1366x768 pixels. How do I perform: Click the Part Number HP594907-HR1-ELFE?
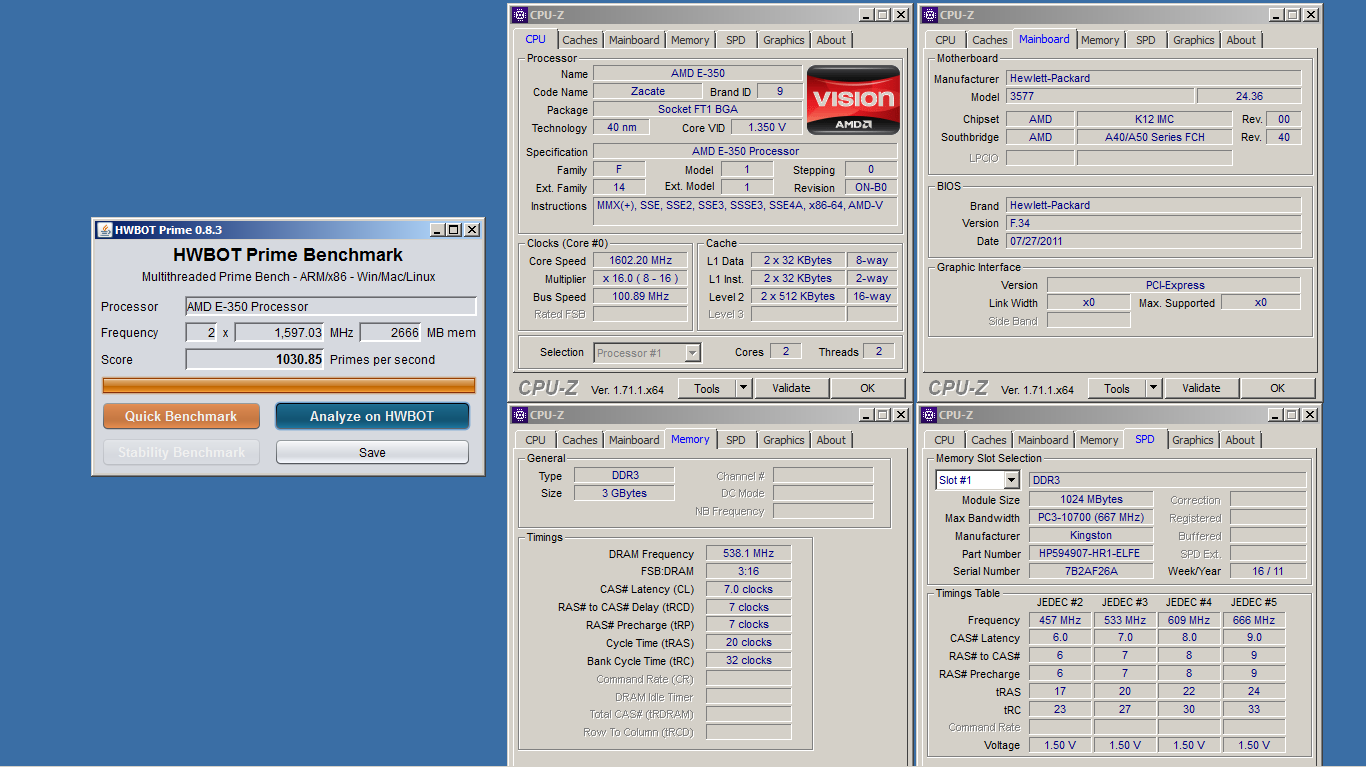coord(1091,553)
